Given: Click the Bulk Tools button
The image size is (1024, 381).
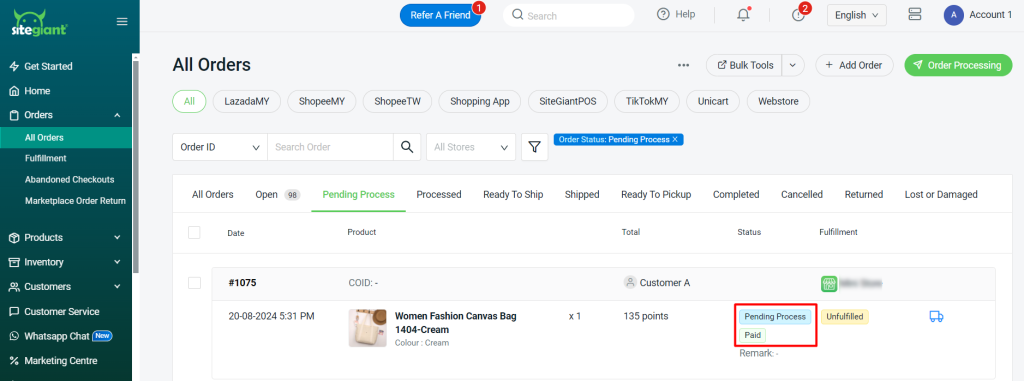Looking at the screenshot, I should (x=744, y=65).
